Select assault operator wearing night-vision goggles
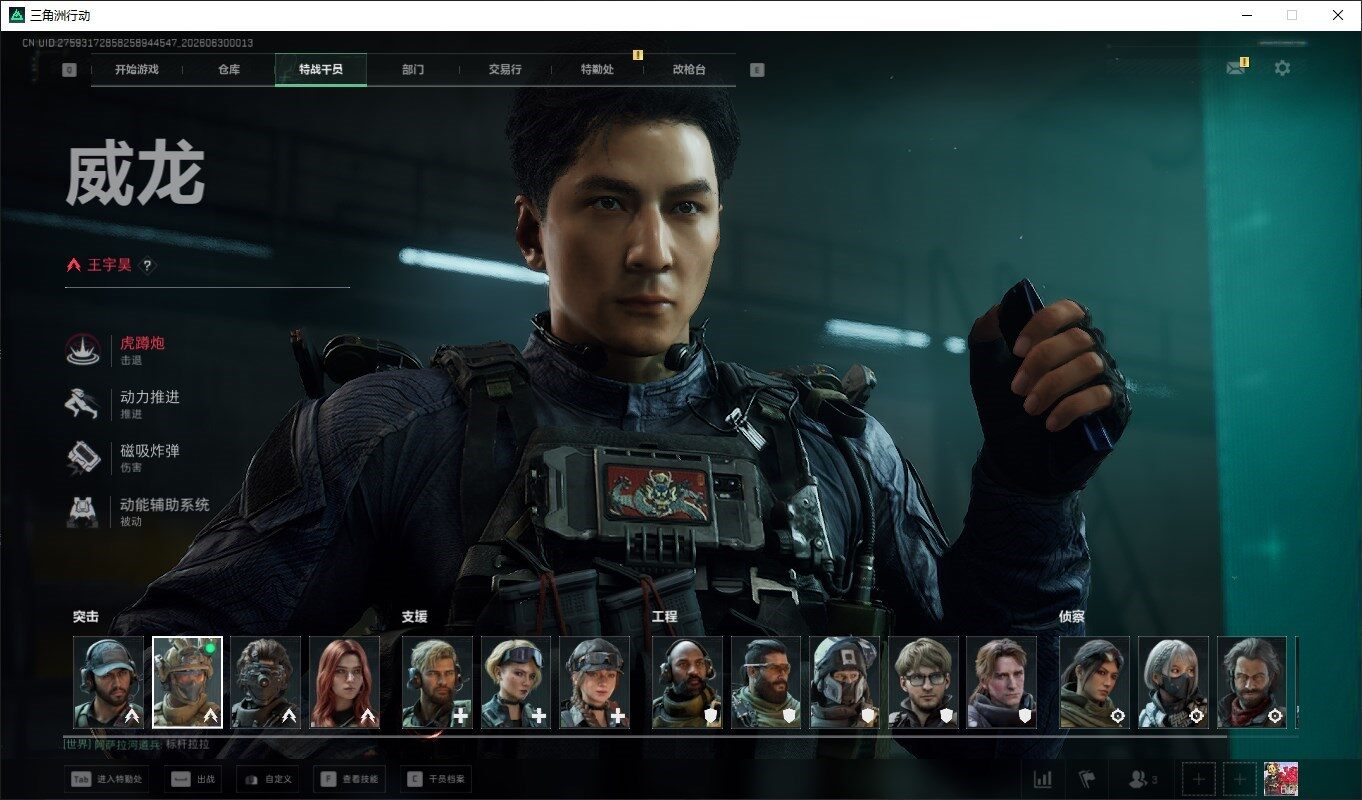The height and width of the screenshot is (800, 1362). coord(266,682)
